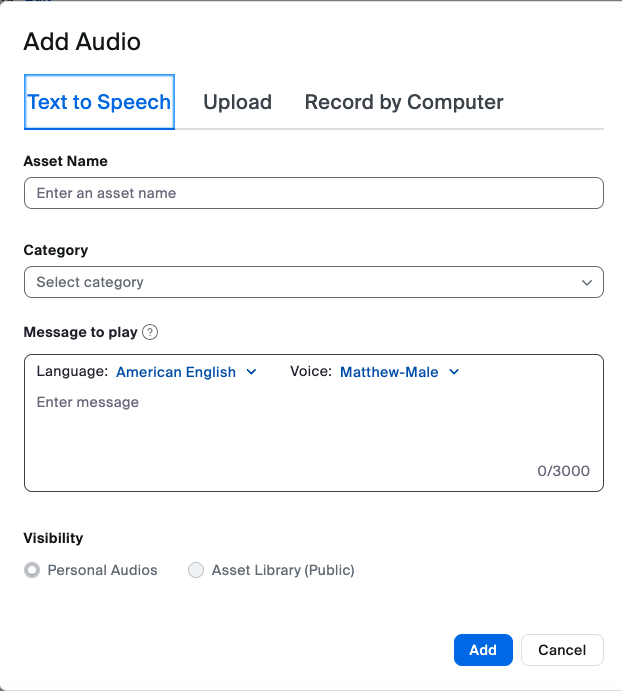Click the Visibility section label
622x691 pixels.
[x=53, y=538]
